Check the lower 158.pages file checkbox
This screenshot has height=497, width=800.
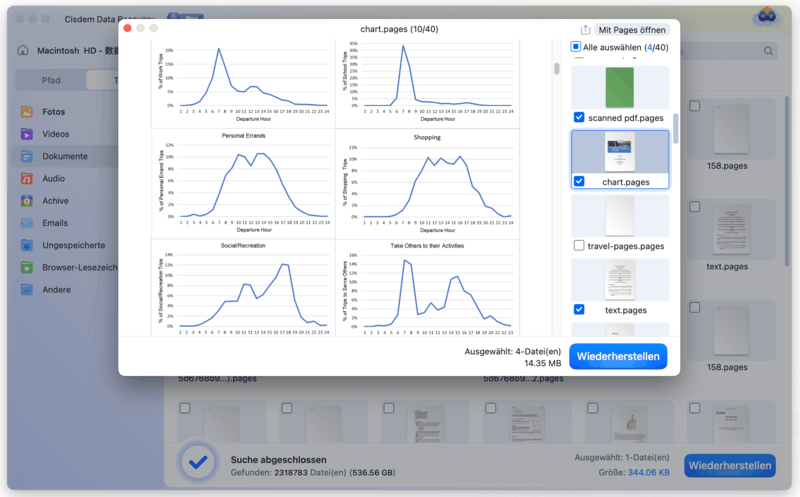(694, 307)
